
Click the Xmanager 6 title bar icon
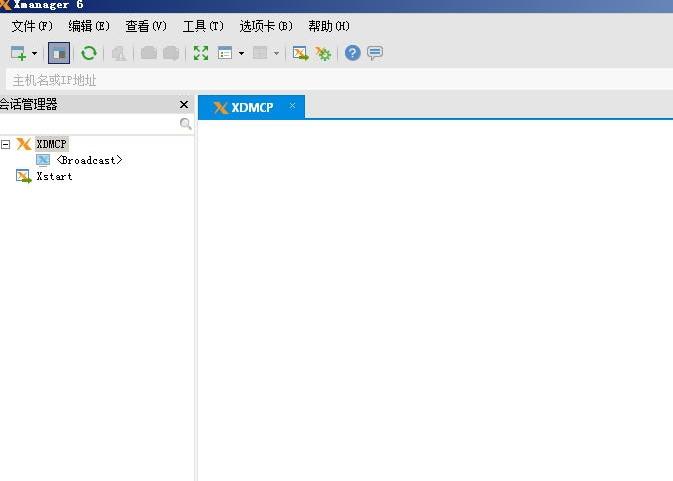click(x=5, y=5)
